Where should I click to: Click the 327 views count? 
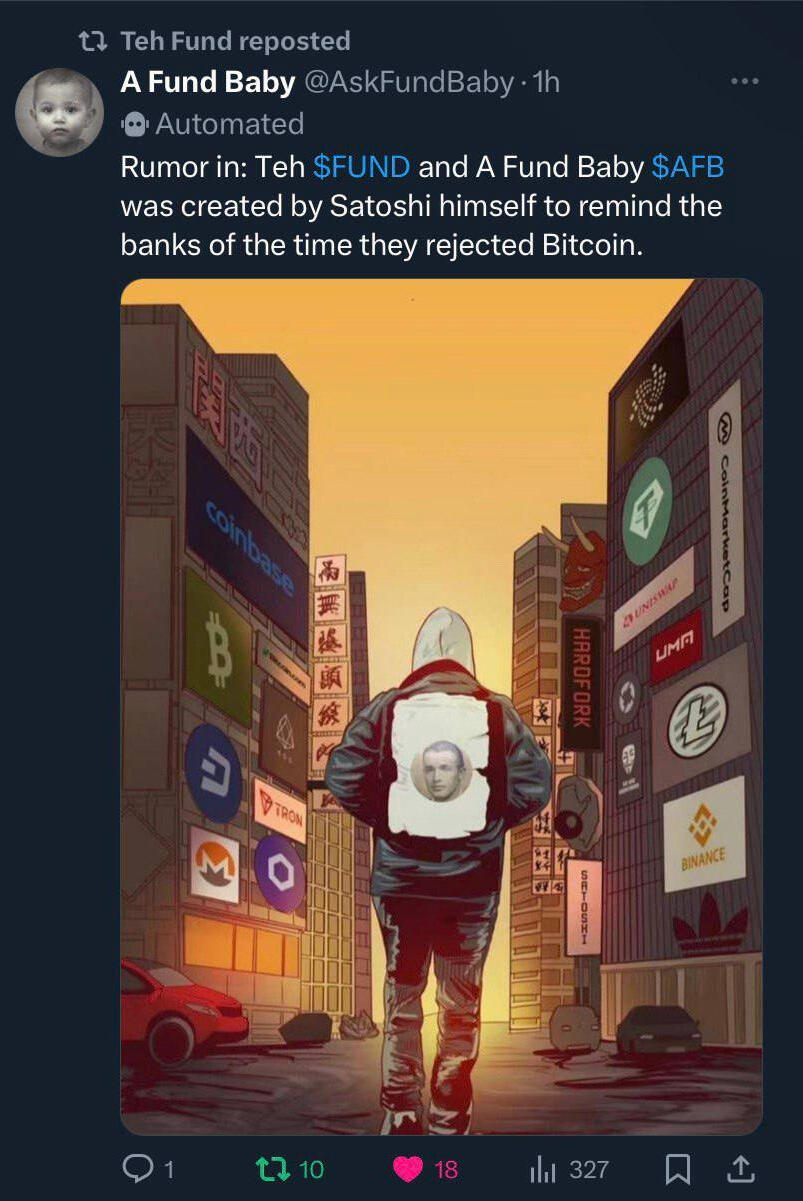coord(589,1169)
